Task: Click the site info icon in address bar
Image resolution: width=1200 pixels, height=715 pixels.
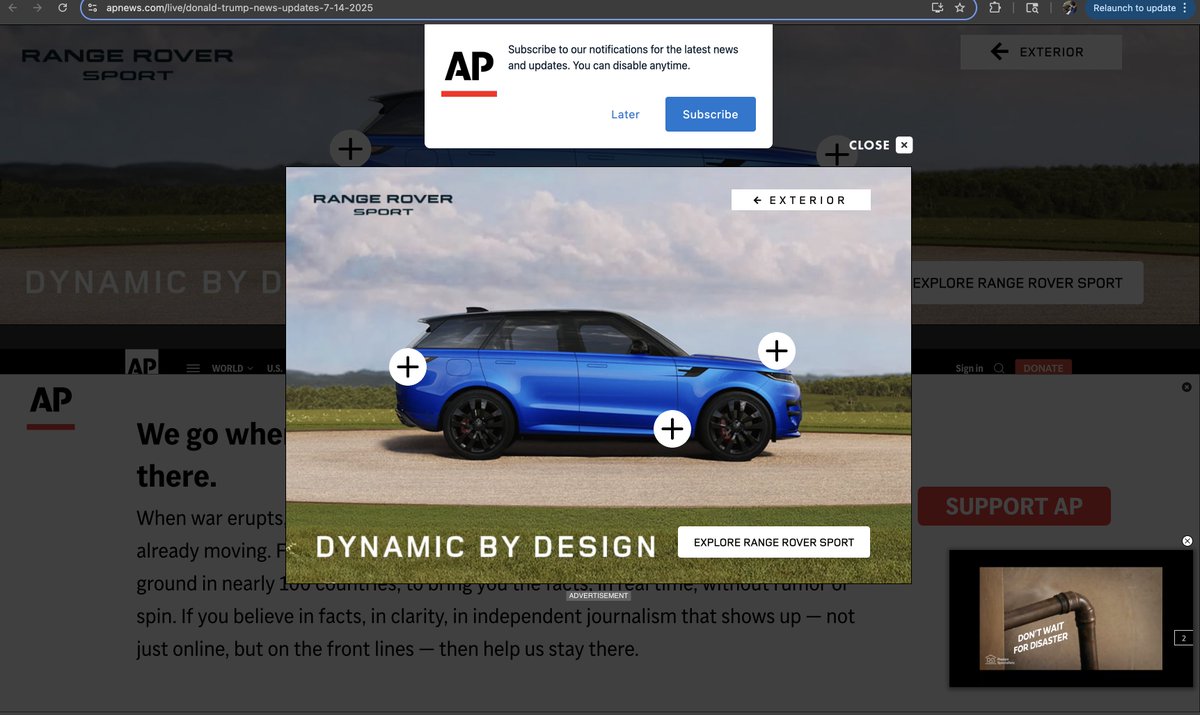Action: pyautogui.click(x=92, y=8)
